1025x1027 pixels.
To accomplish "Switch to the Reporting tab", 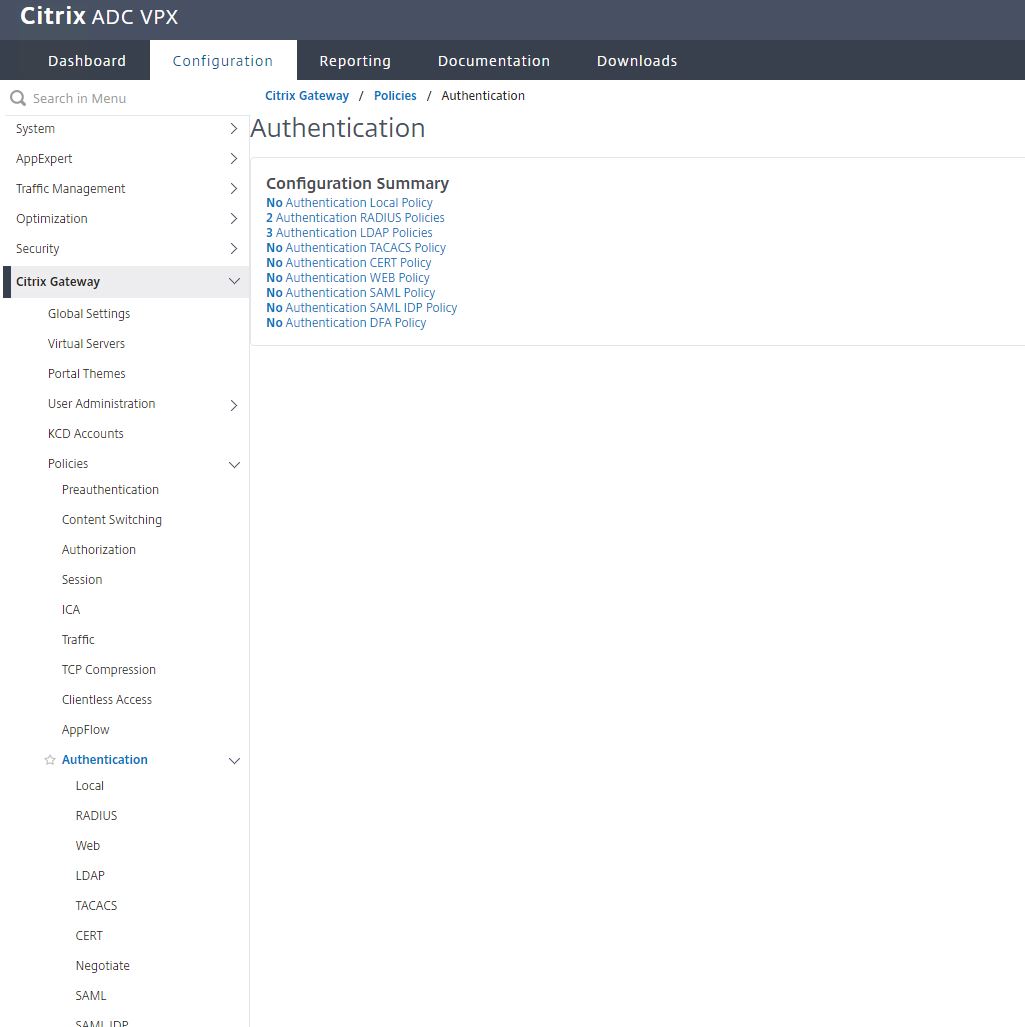I will tap(355, 61).
